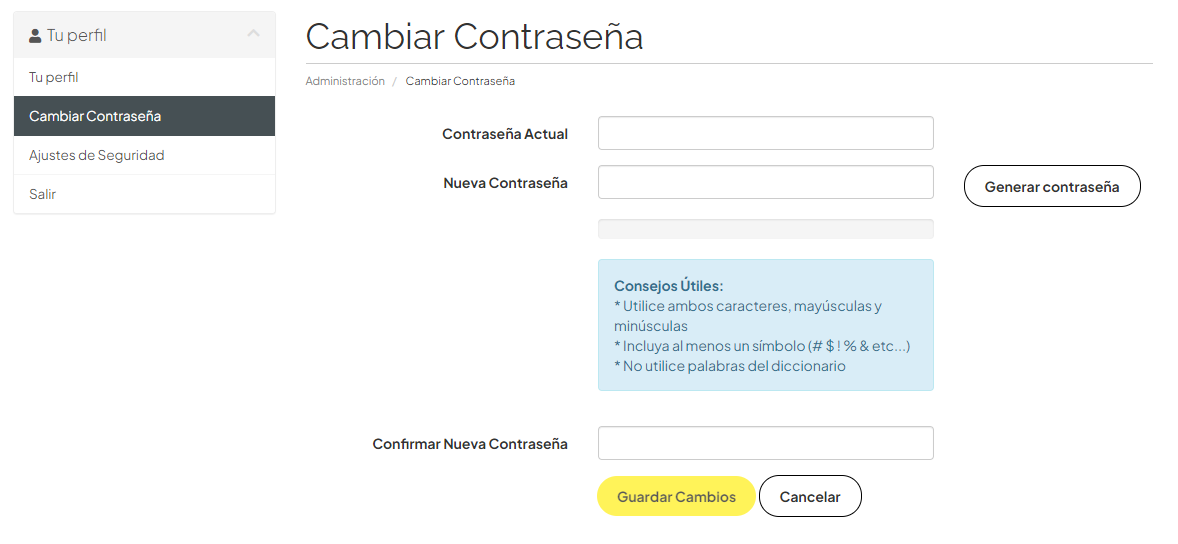1178x544 pixels.
Task: Open the Tu perfil sidebar menu item
Action: (x=54, y=77)
